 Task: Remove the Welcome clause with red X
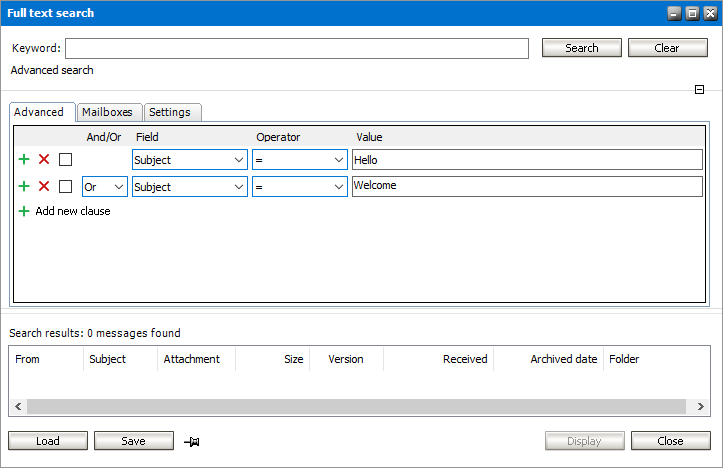coord(44,186)
